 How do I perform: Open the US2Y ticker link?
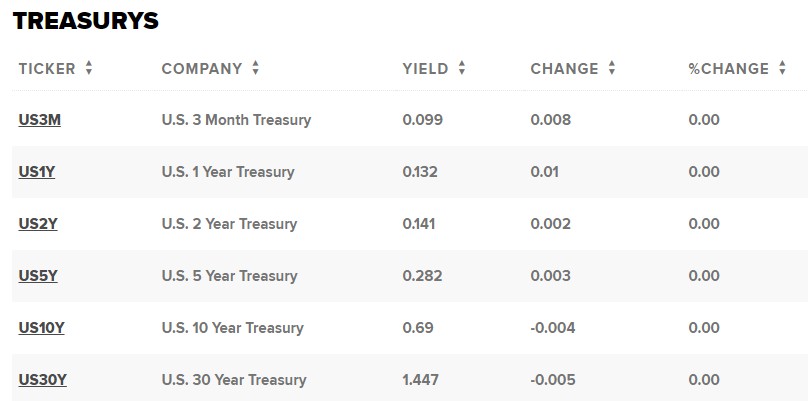(x=38, y=224)
